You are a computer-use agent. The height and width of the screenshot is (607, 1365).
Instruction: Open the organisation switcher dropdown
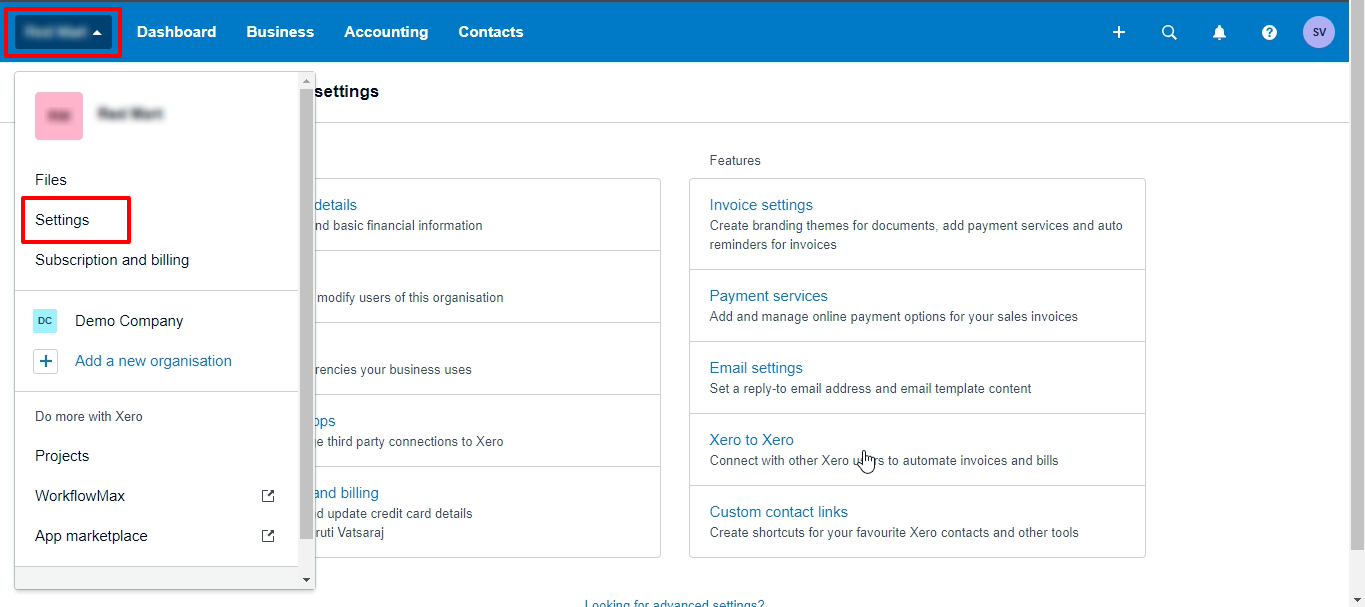[x=63, y=32]
